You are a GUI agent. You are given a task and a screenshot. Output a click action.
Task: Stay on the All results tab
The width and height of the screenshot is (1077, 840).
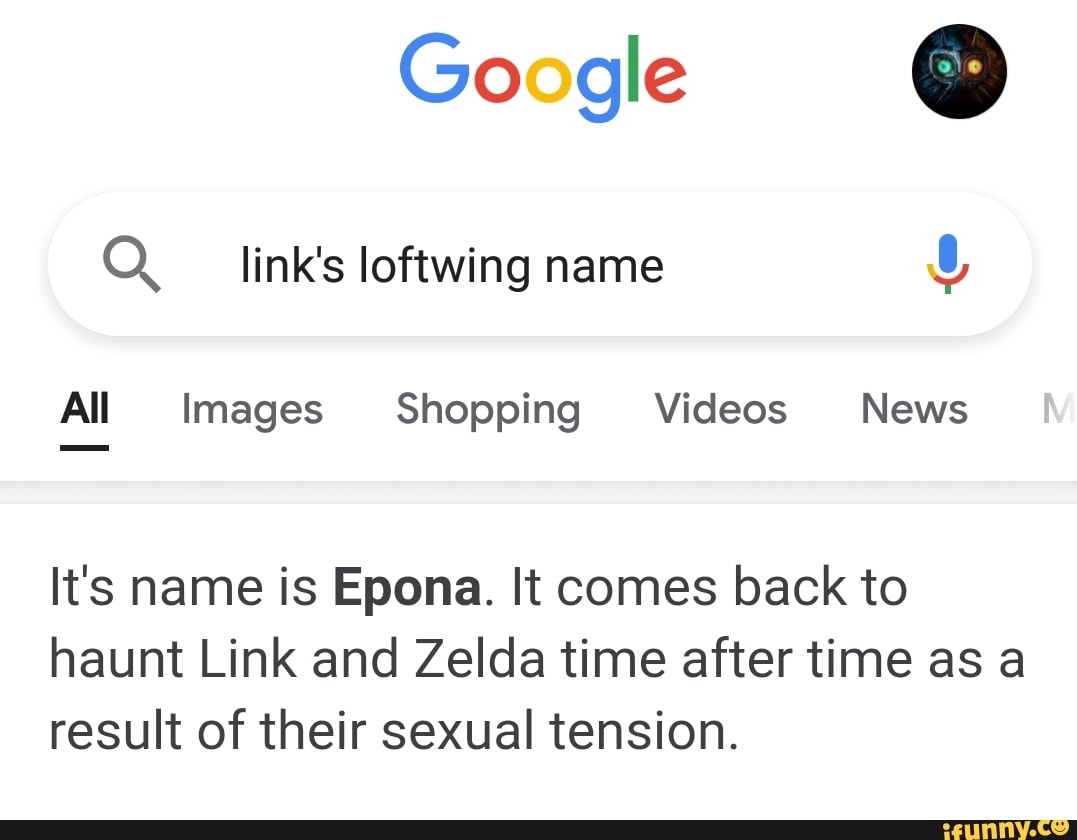84,409
